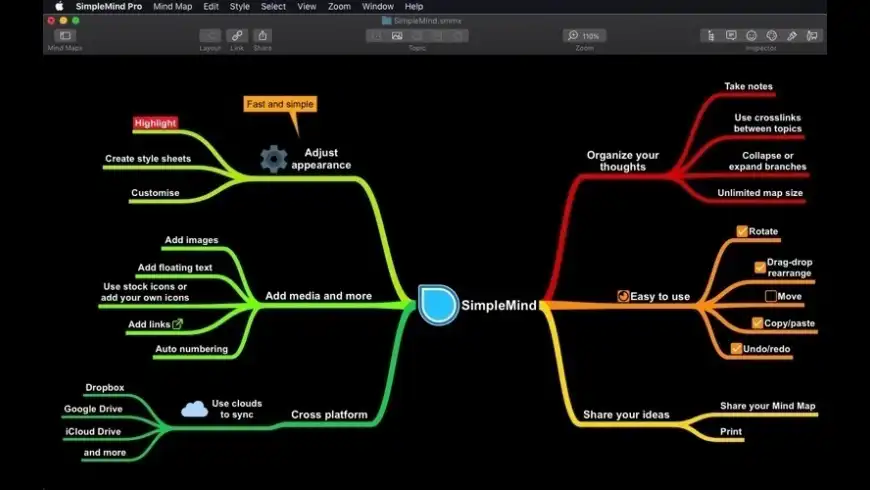This screenshot has height=490, width=870.
Task: Click the first icon in Topic toolbar group
Action: (x=377, y=36)
